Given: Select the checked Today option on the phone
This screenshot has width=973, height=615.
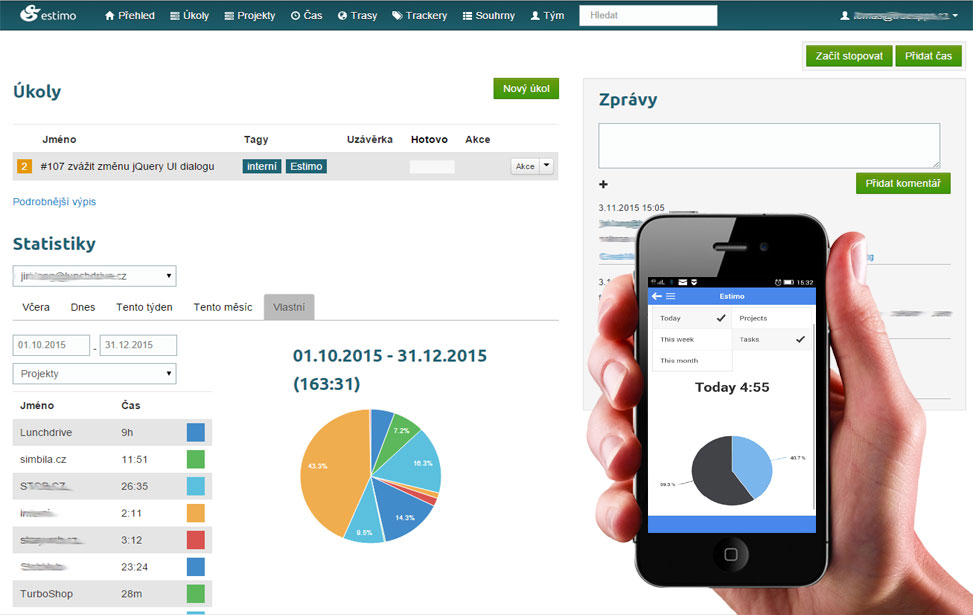Looking at the screenshot, I should tap(691, 318).
